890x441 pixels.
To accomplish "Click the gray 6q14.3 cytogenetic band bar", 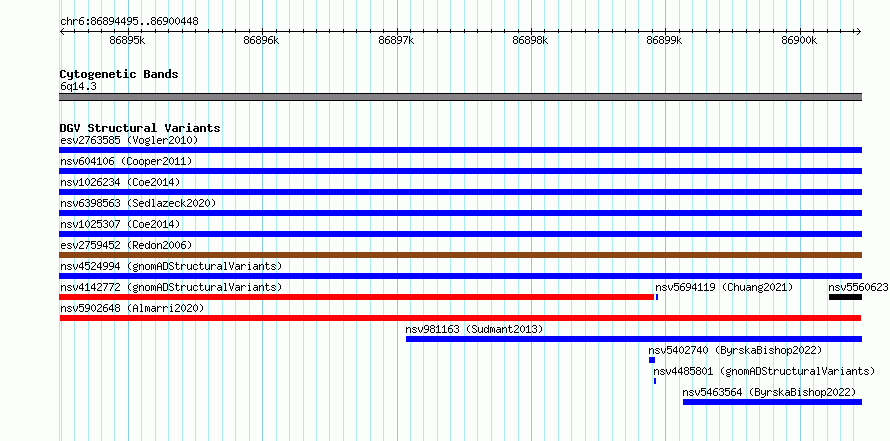I will [x=460, y=97].
